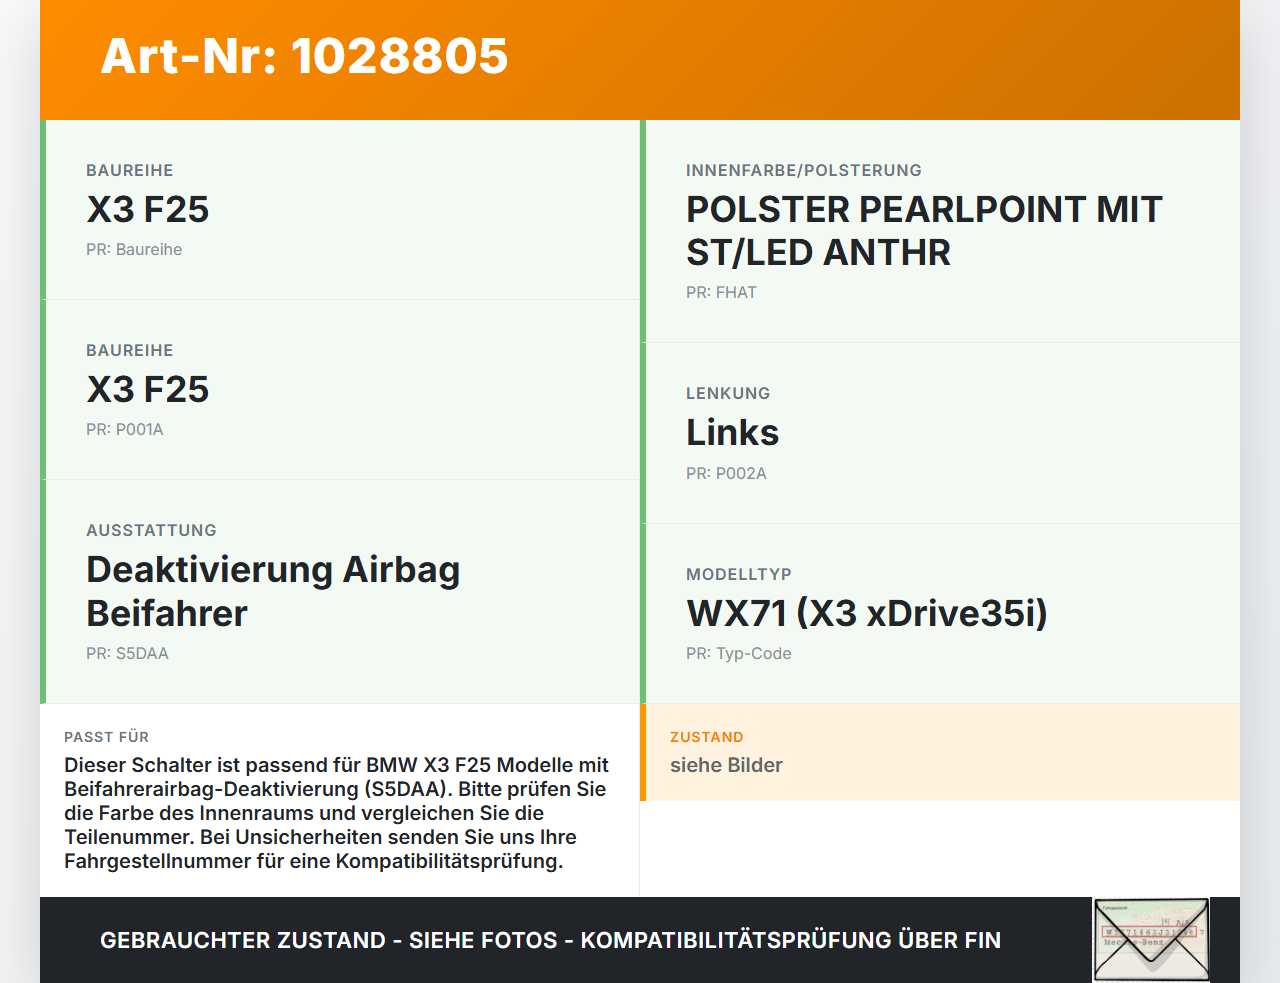Click the MODELLTYP label
Viewport: 1280px width, 983px height.
coord(738,575)
